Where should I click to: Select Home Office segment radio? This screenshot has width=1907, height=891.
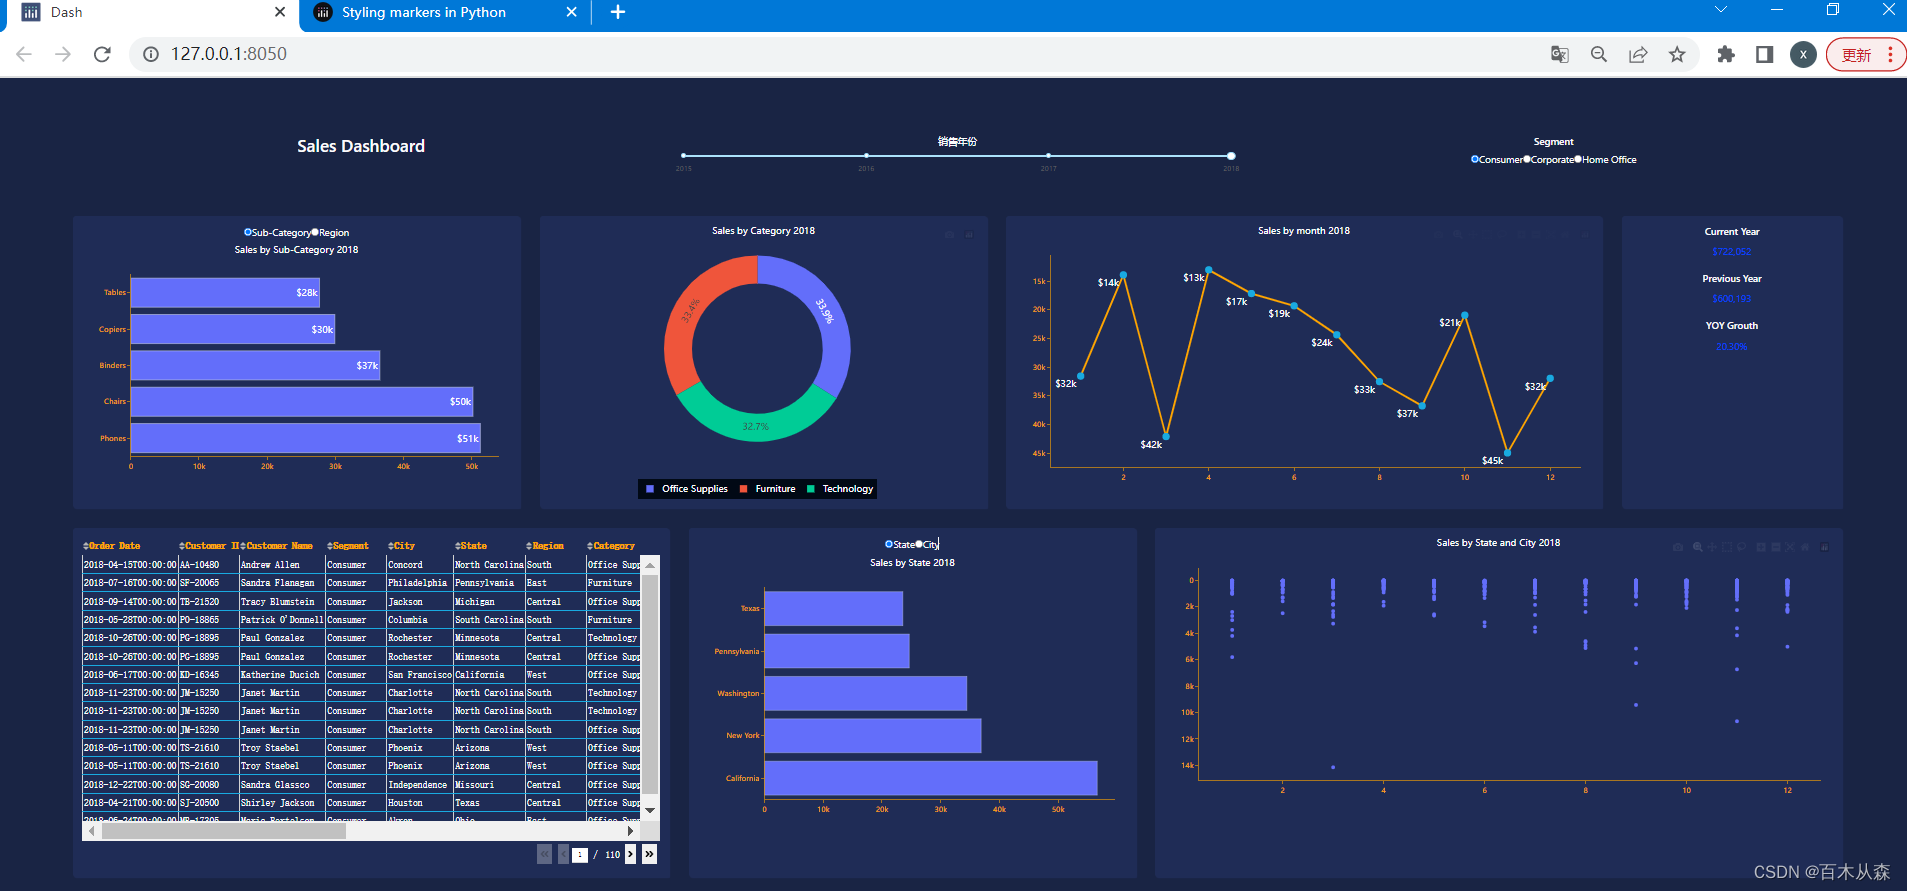pos(1578,159)
